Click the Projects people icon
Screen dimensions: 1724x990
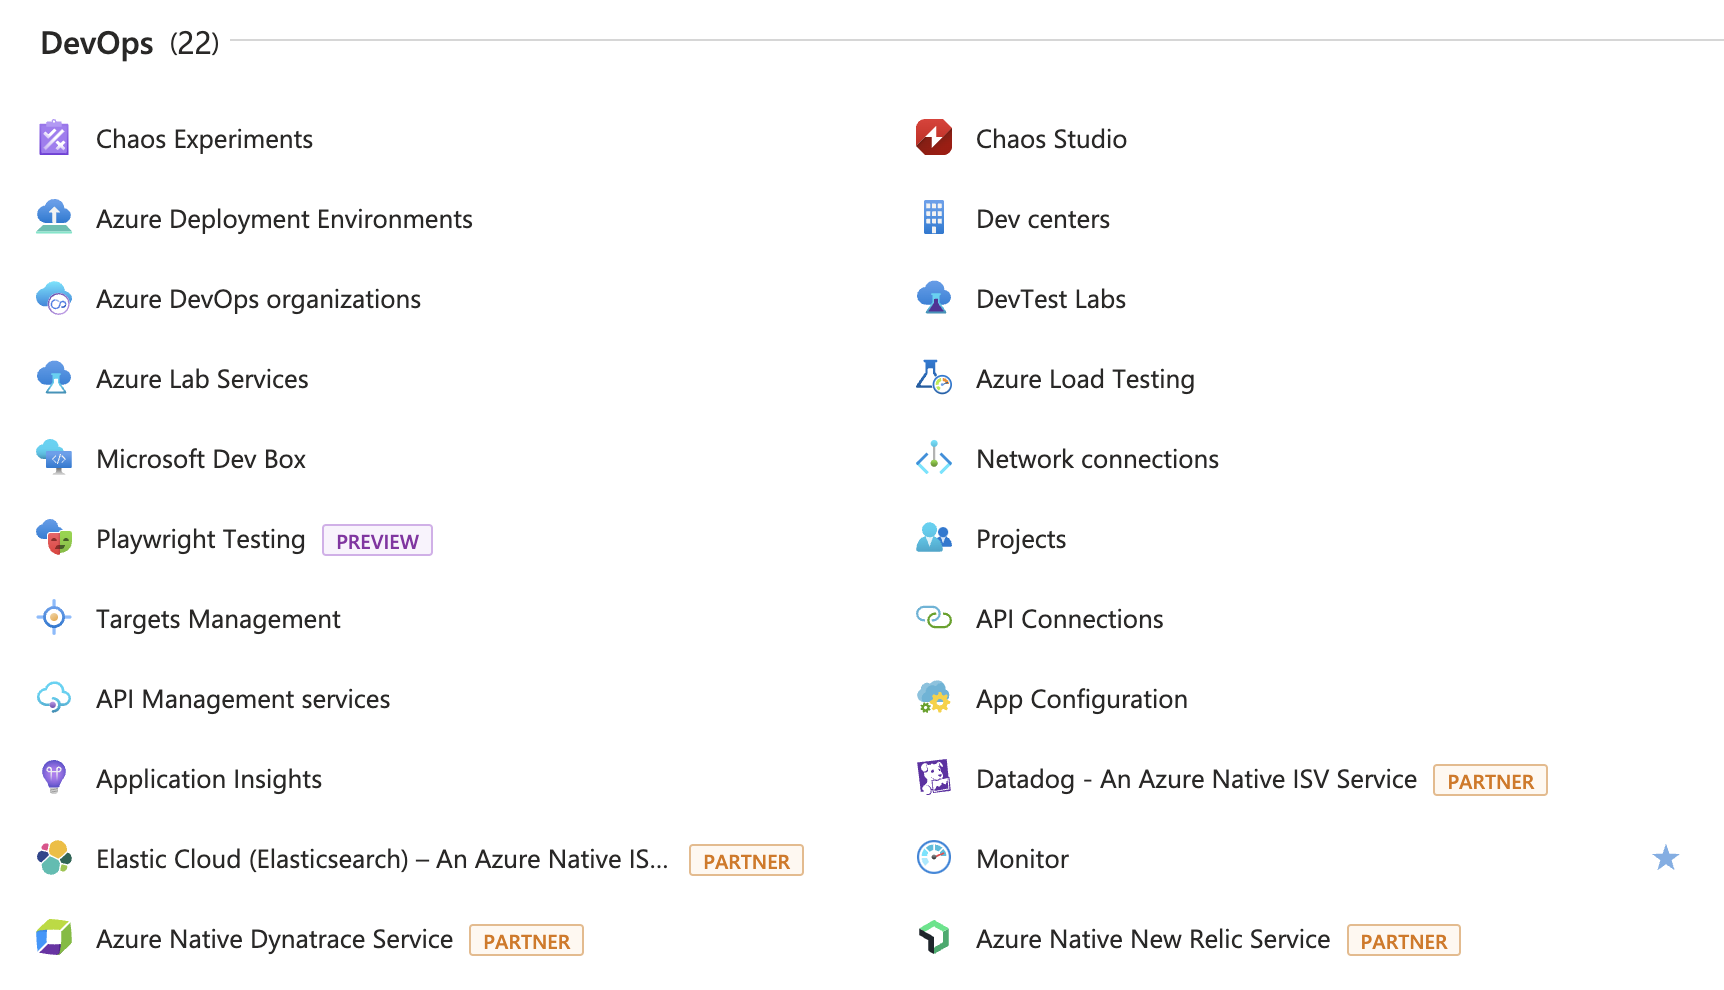click(x=934, y=538)
